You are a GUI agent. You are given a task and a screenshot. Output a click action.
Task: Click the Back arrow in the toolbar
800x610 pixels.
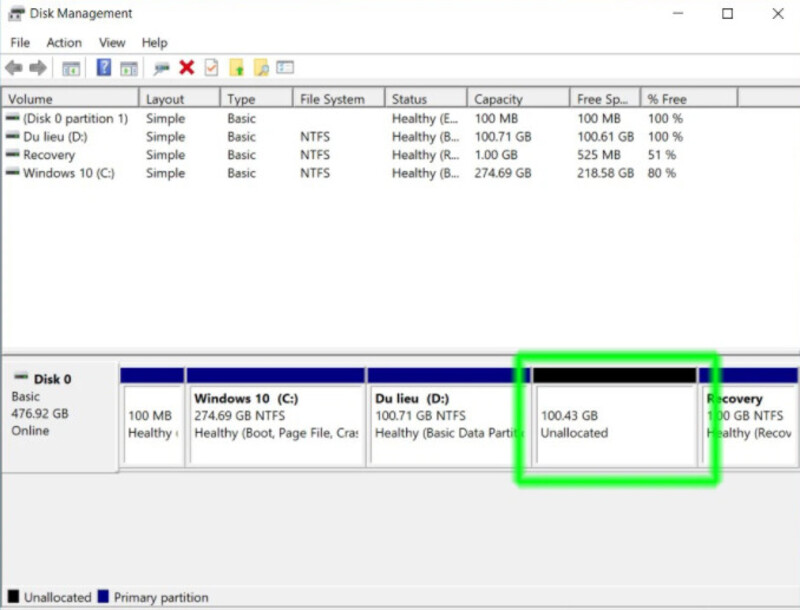coord(14,67)
